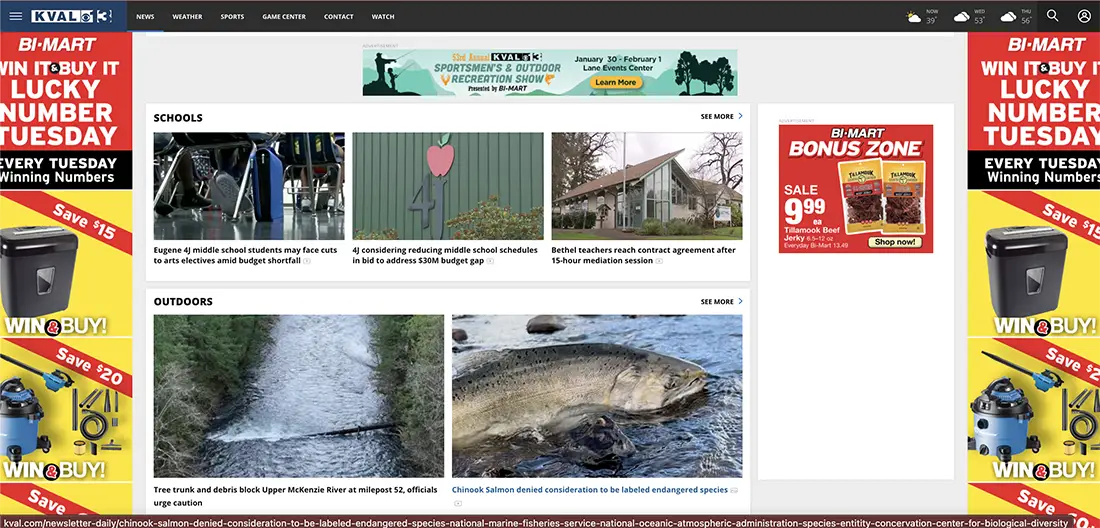Open the search magnifier icon
Screen dimensions: 1100x528
pos(1052,15)
